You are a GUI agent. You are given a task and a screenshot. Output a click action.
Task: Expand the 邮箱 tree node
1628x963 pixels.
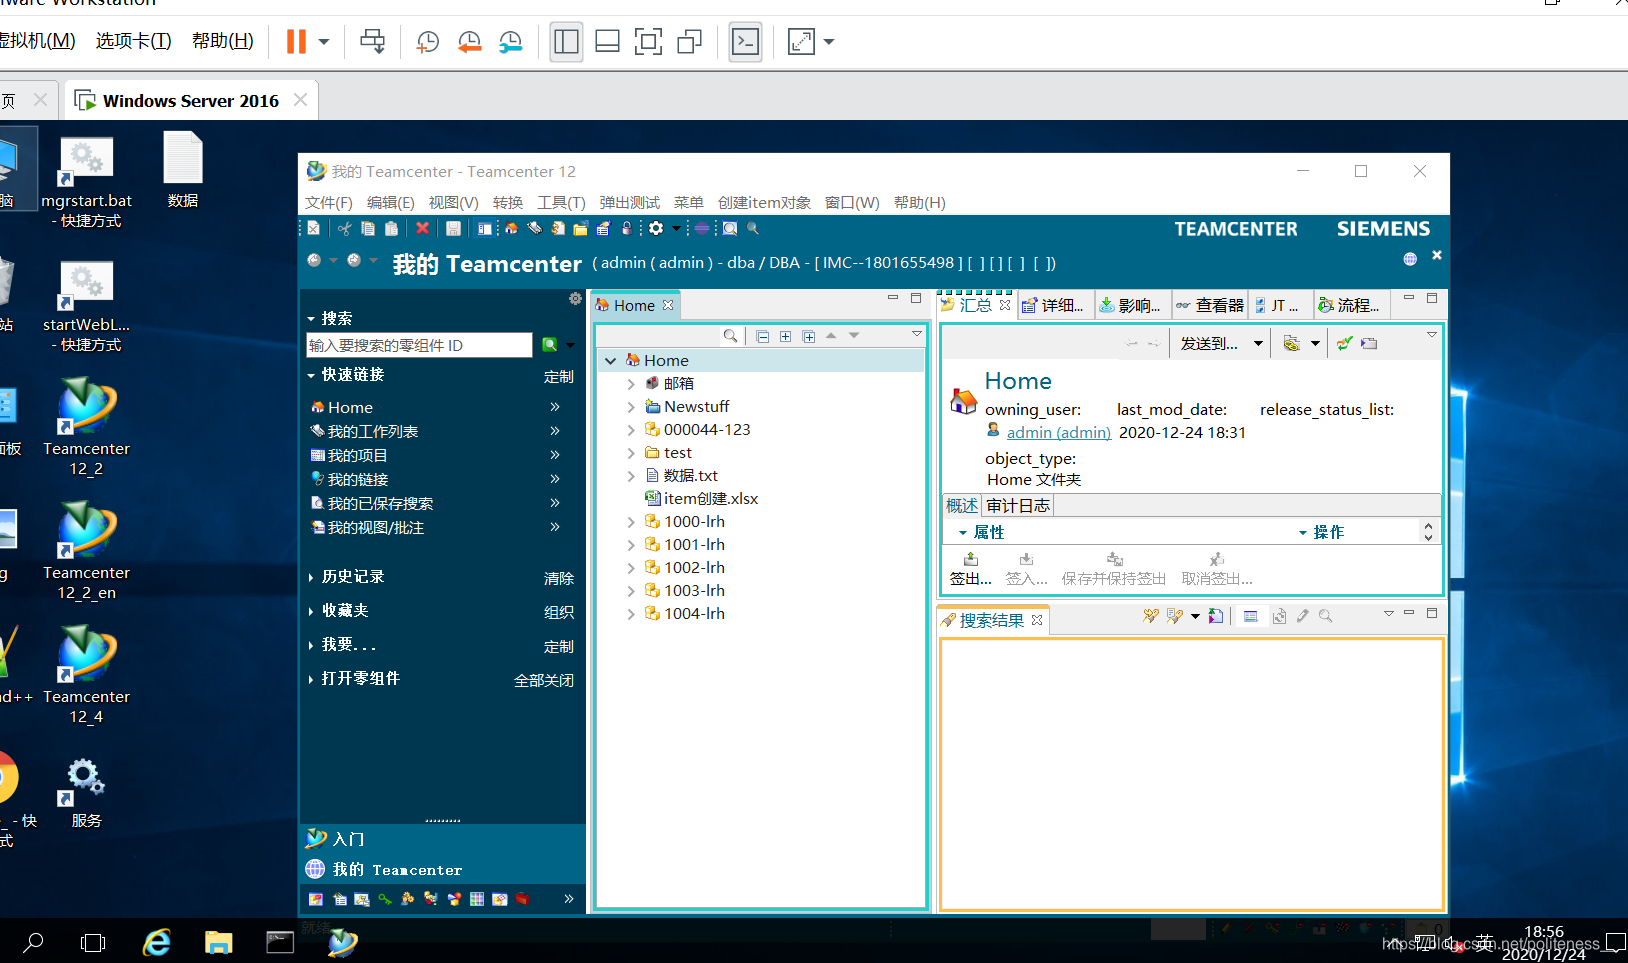tap(630, 384)
